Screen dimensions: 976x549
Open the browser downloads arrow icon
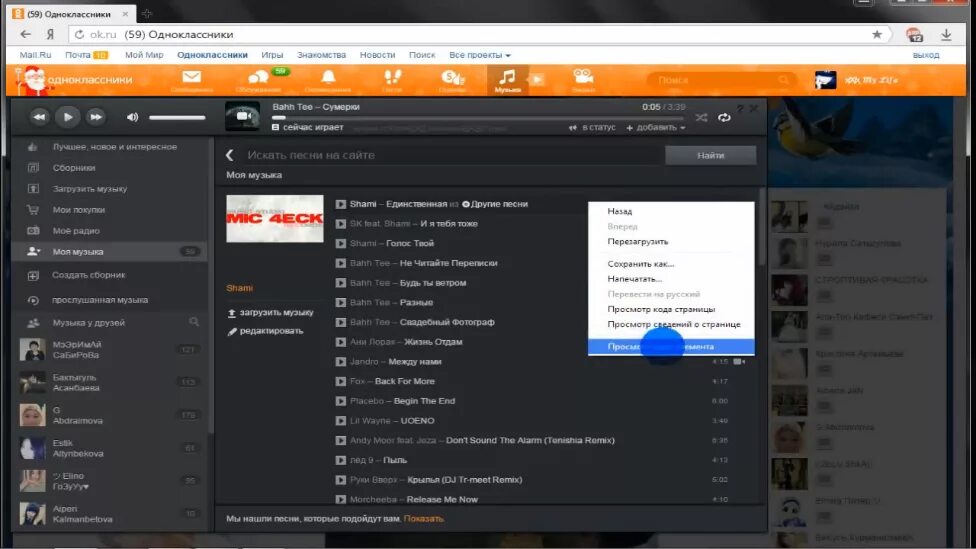click(946, 35)
